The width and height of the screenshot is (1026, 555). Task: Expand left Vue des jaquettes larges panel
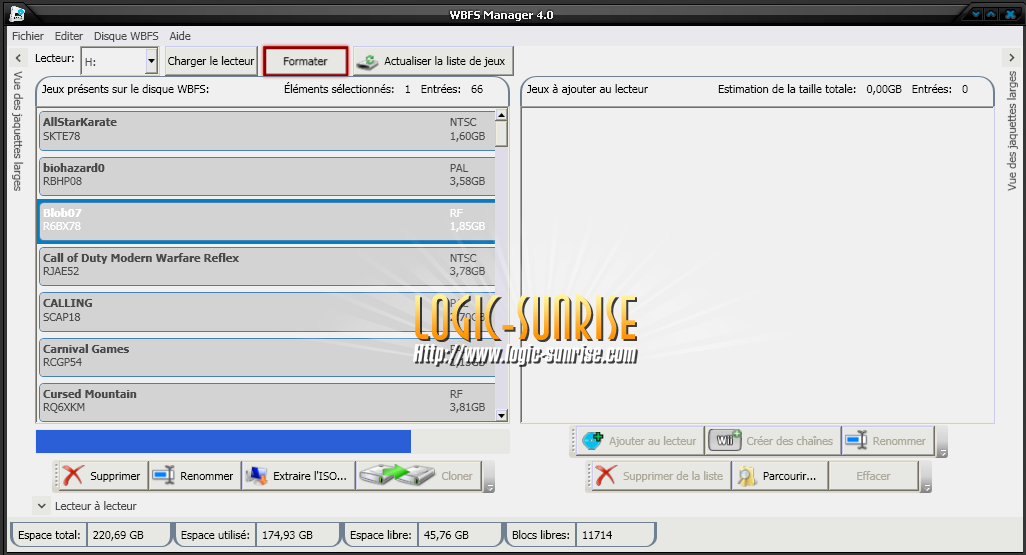pyautogui.click(x=16, y=58)
